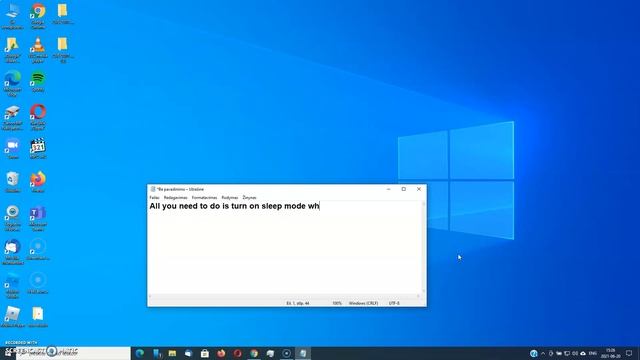Open the Firefox desktop shortcut
The height and width of the screenshot is (360, 640).
[x=38, y=182]
